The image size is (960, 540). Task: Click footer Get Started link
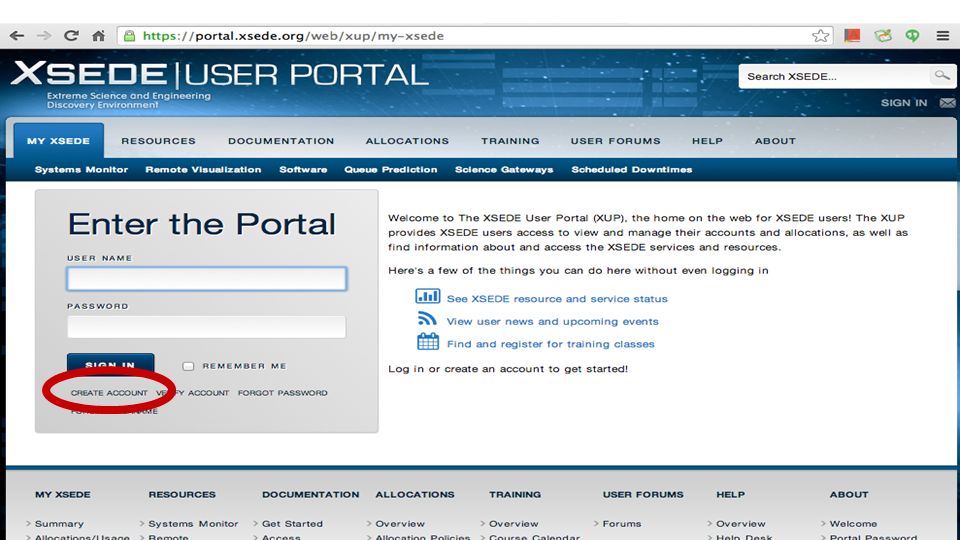point(292,523)
